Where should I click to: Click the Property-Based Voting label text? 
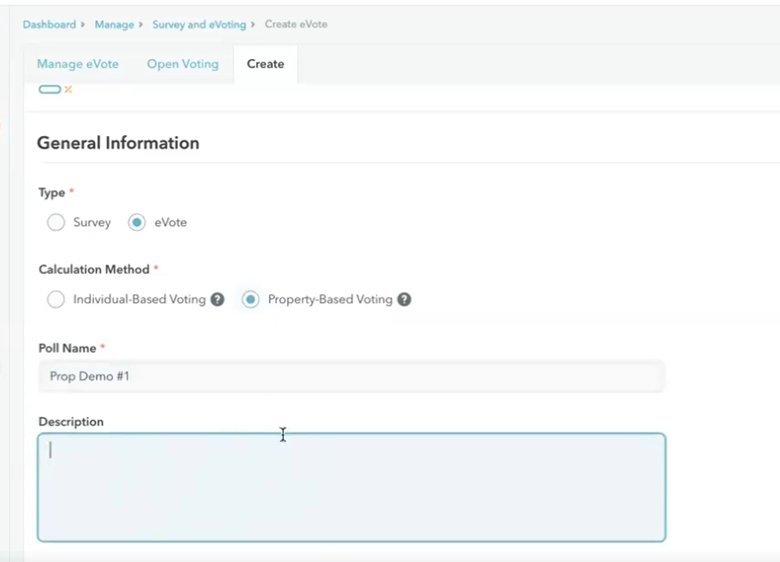point(330,299)
